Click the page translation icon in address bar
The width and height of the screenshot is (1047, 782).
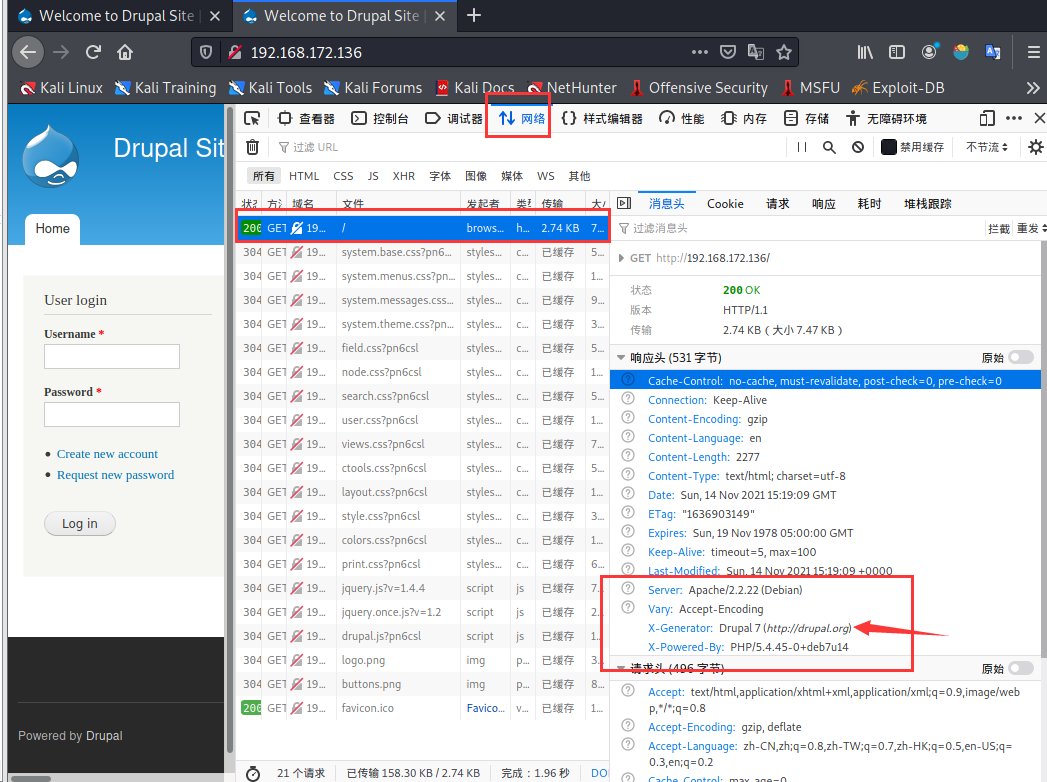coord(755,51)
